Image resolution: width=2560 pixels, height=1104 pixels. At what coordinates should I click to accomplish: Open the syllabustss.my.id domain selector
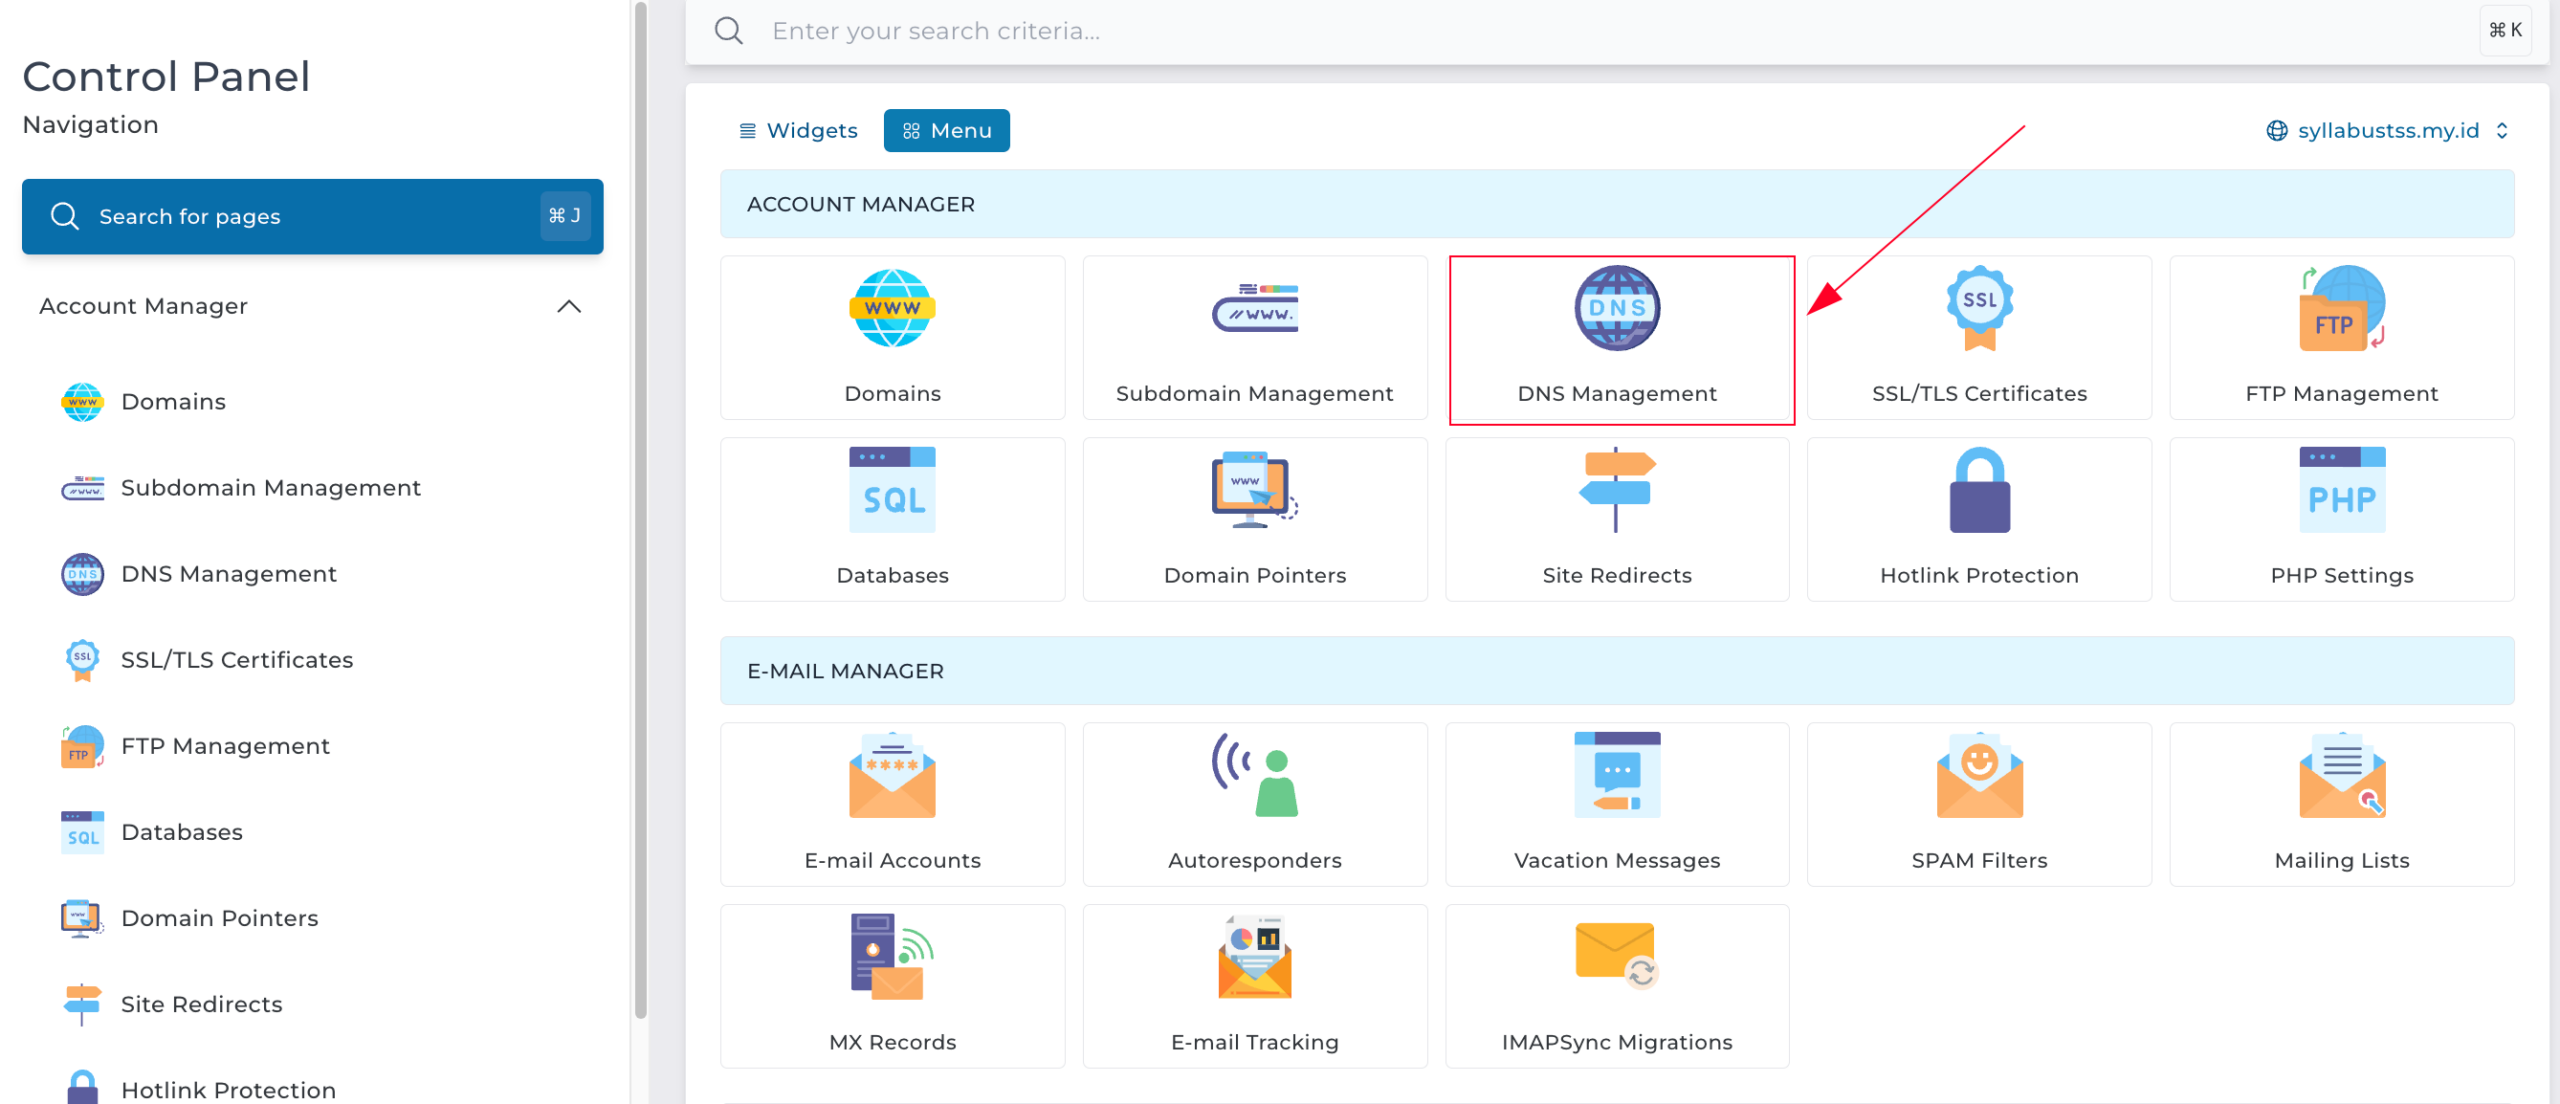(2388, 131)
